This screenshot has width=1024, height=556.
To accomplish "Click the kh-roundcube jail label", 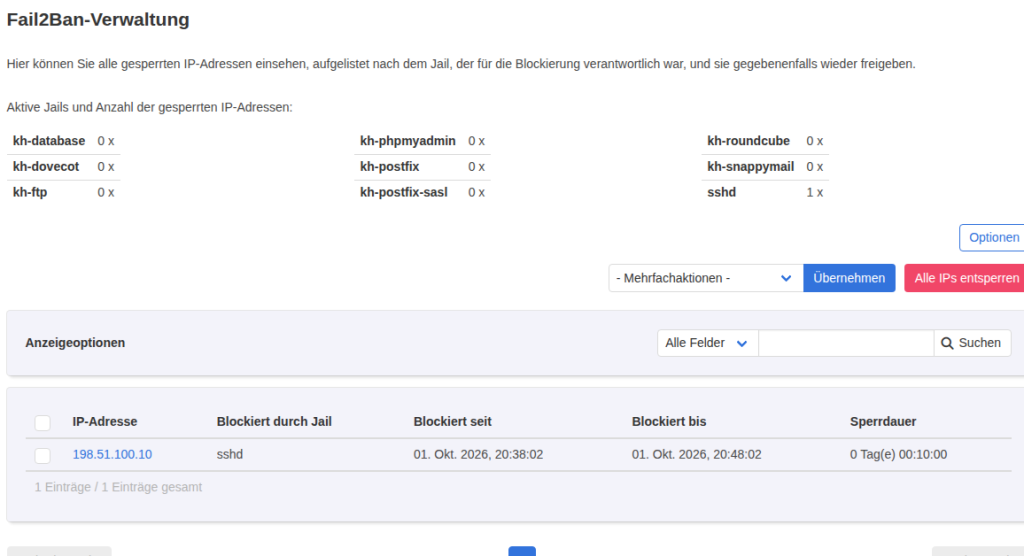I will 748,141.
